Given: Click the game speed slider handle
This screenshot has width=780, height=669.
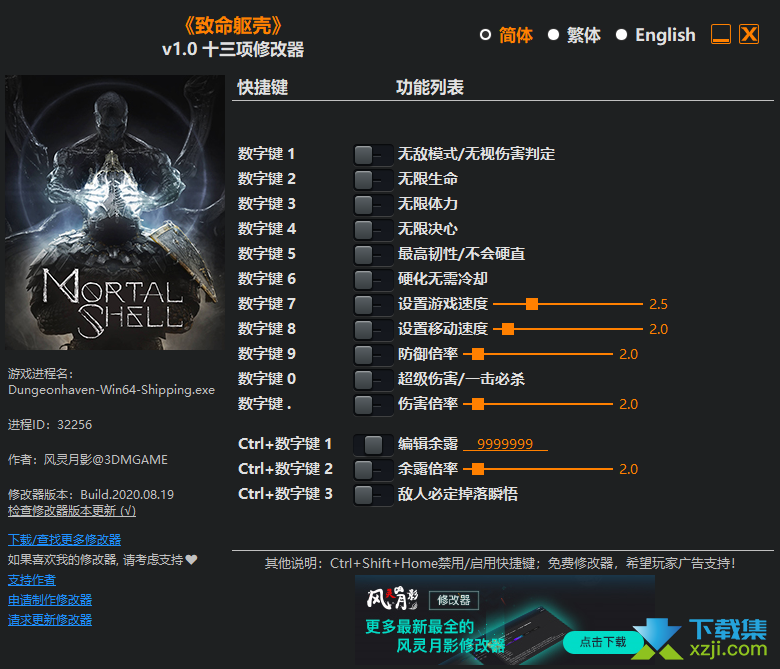Looking at the screenshot, I should coord(532,304).
